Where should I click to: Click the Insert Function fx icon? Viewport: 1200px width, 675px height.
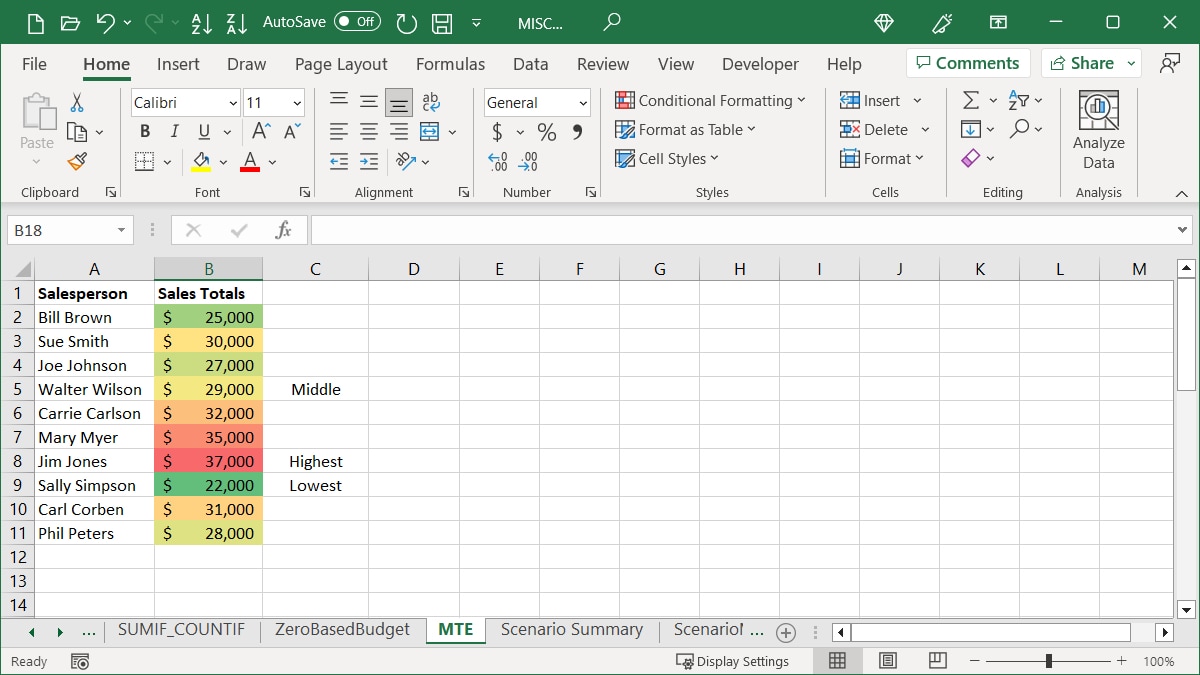283,230
